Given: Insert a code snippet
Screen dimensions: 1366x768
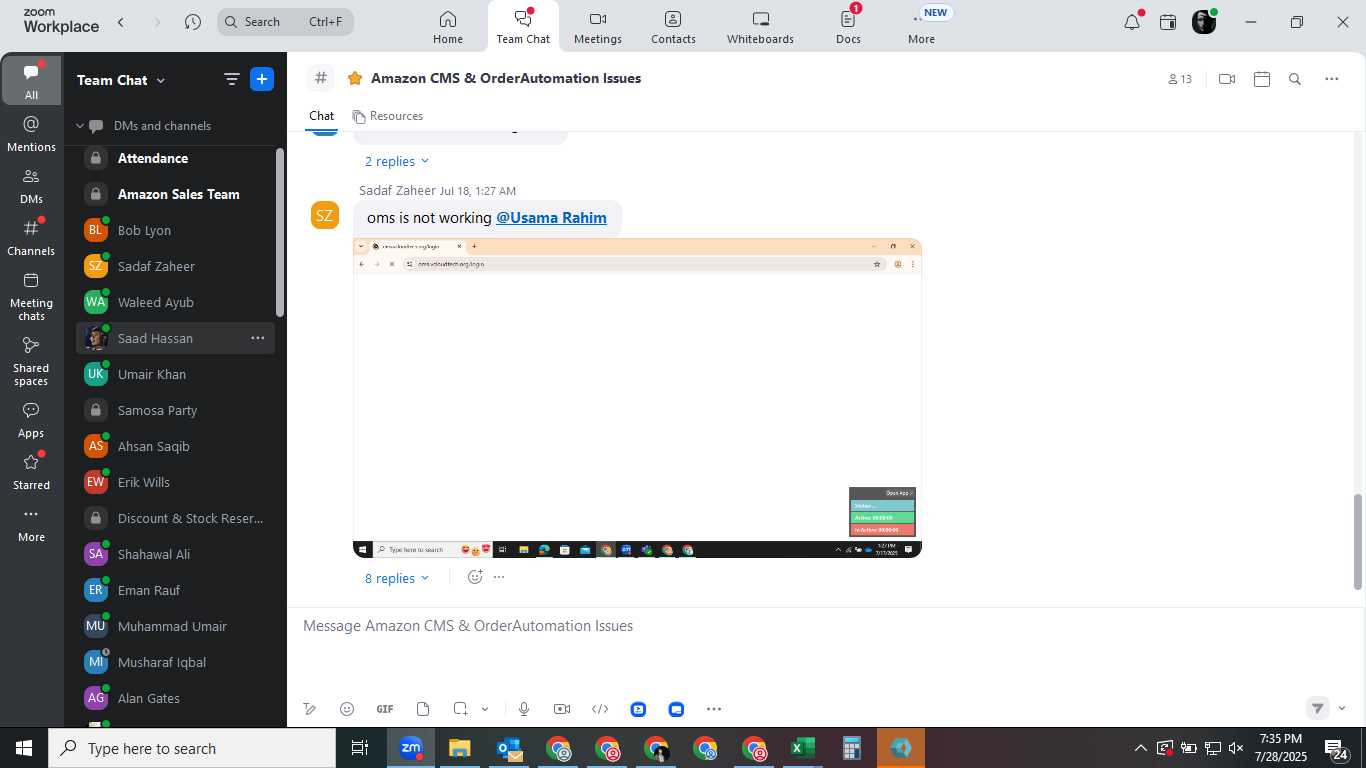Looking at the screenshot, I should tap(600, 709).
